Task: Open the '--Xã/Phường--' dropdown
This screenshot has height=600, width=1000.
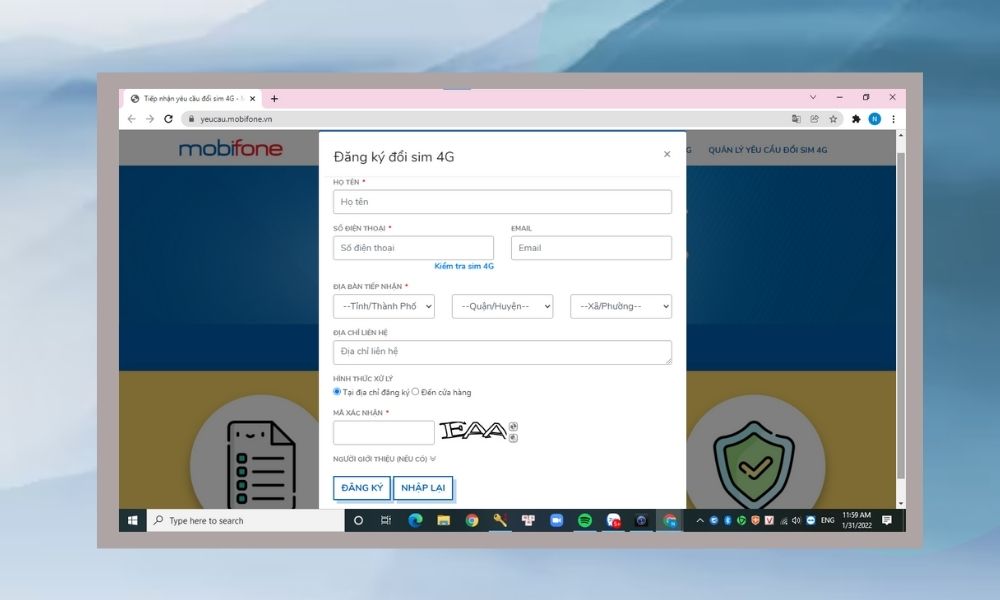Action: pyautogui.click(x=621, y=306)
